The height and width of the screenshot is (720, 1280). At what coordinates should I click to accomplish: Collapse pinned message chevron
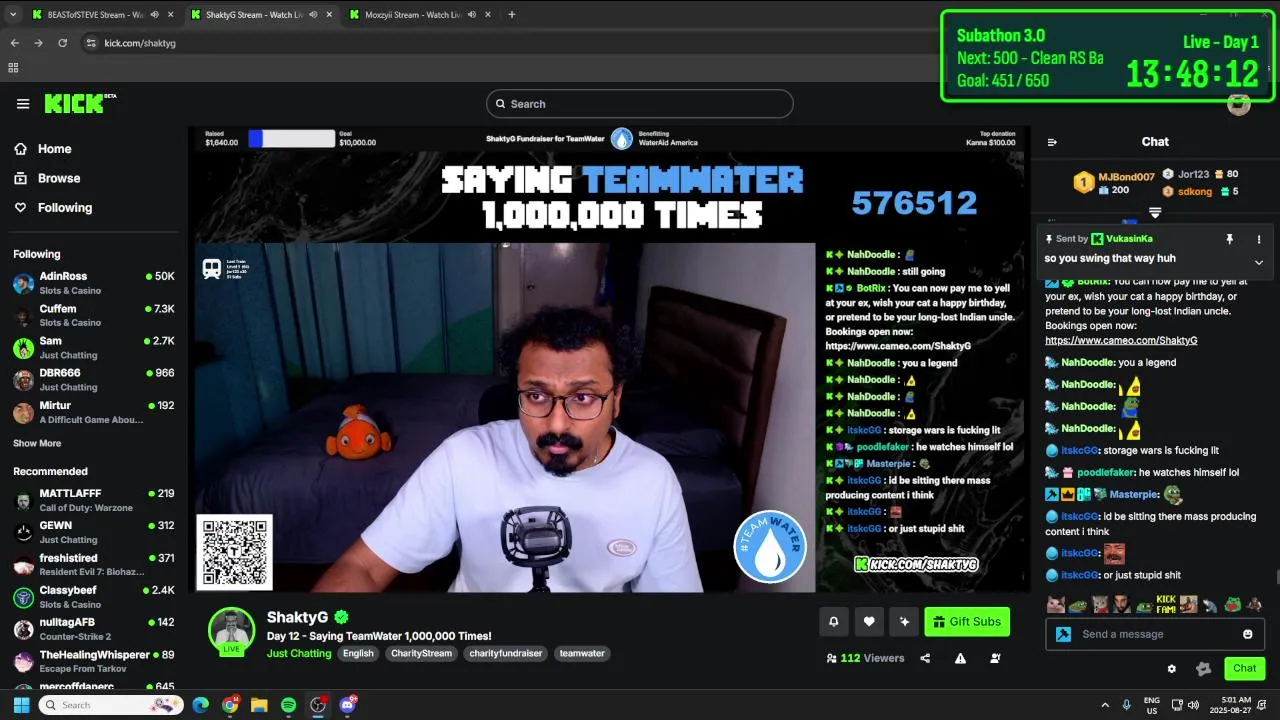click(1259, 262)
